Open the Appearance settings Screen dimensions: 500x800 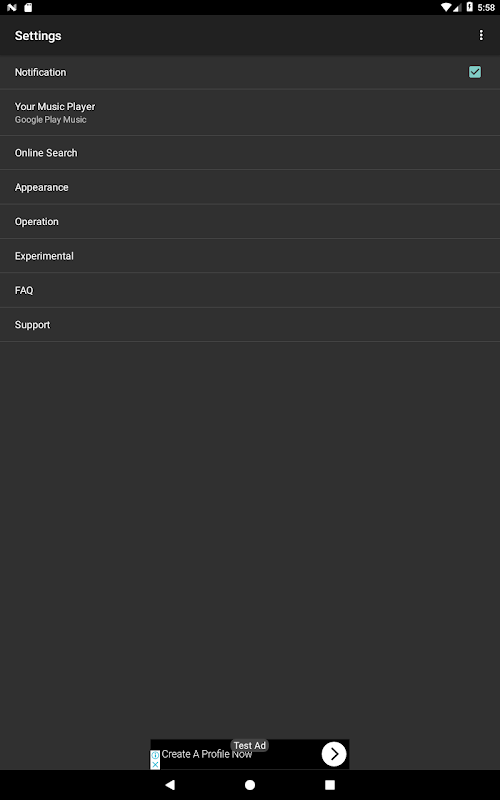pos(250,187)
